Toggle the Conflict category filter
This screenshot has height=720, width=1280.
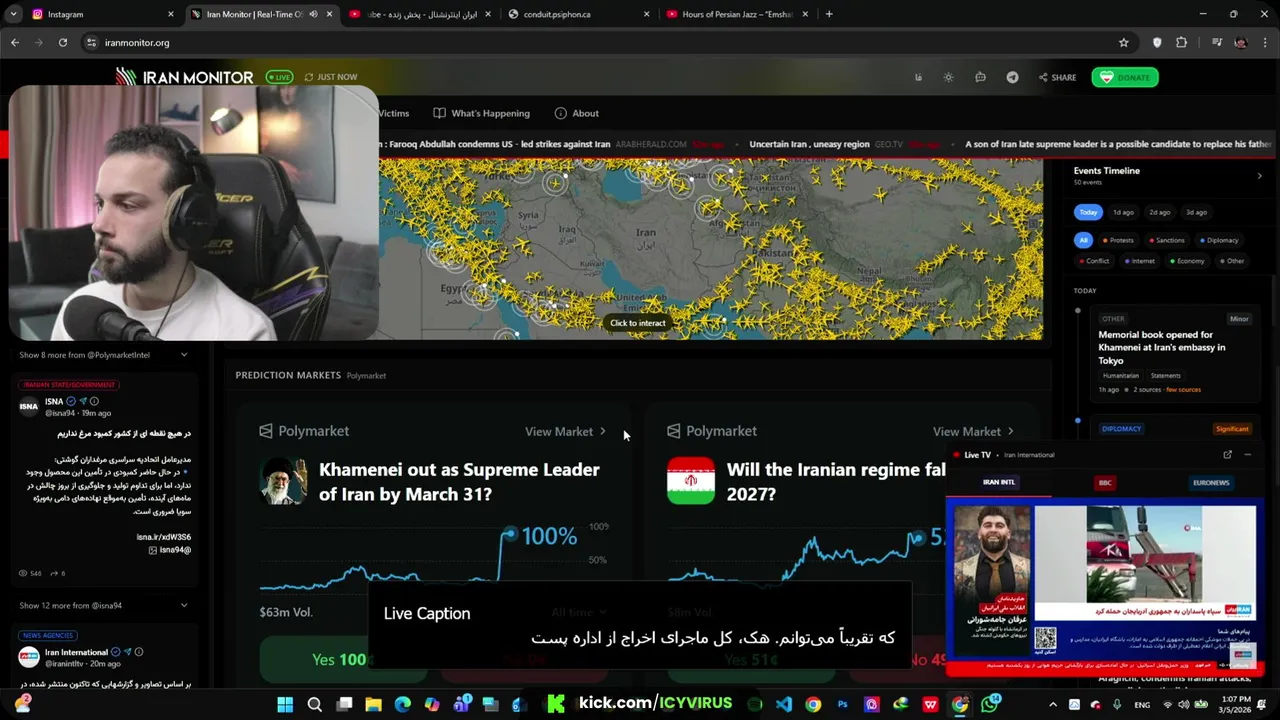pos(1094,261)
